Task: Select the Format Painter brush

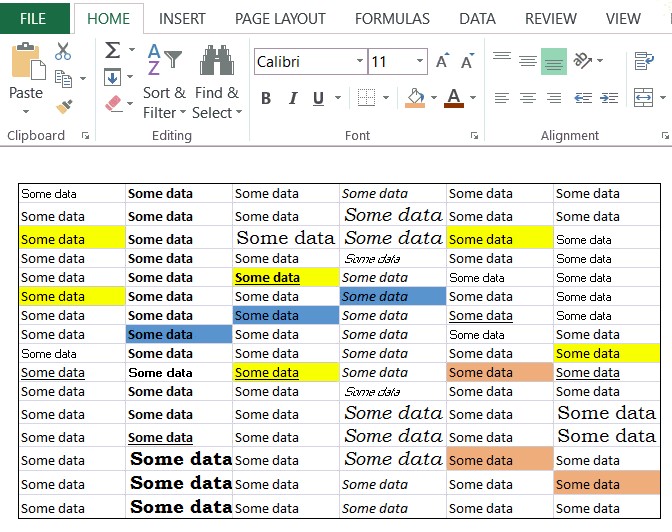Action: (64, 105)
